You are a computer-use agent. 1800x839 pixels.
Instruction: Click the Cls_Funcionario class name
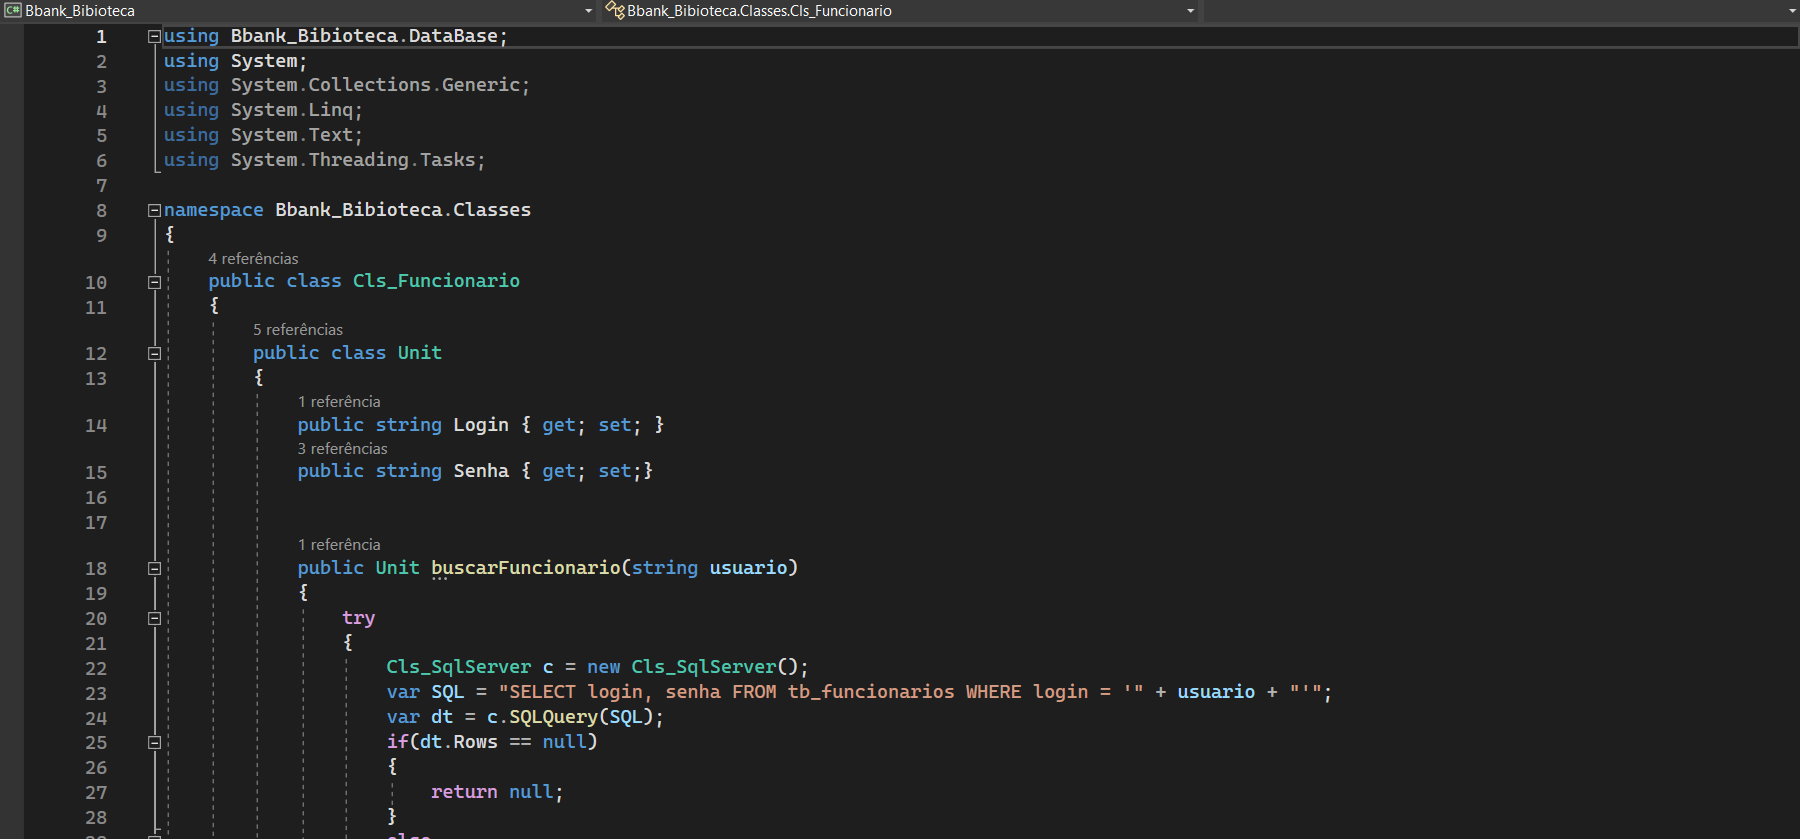[436, 281]
